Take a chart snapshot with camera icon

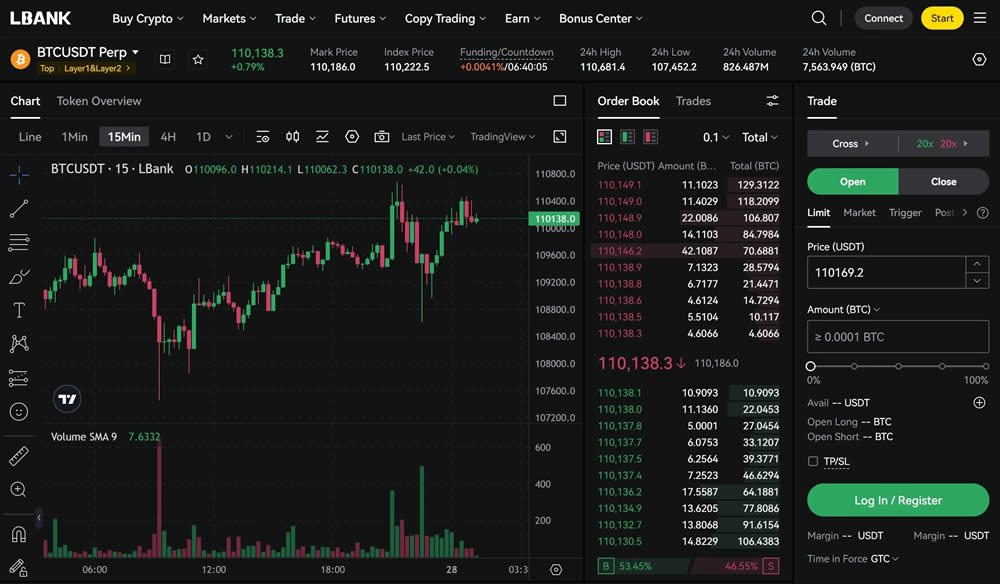pos(381,137)
